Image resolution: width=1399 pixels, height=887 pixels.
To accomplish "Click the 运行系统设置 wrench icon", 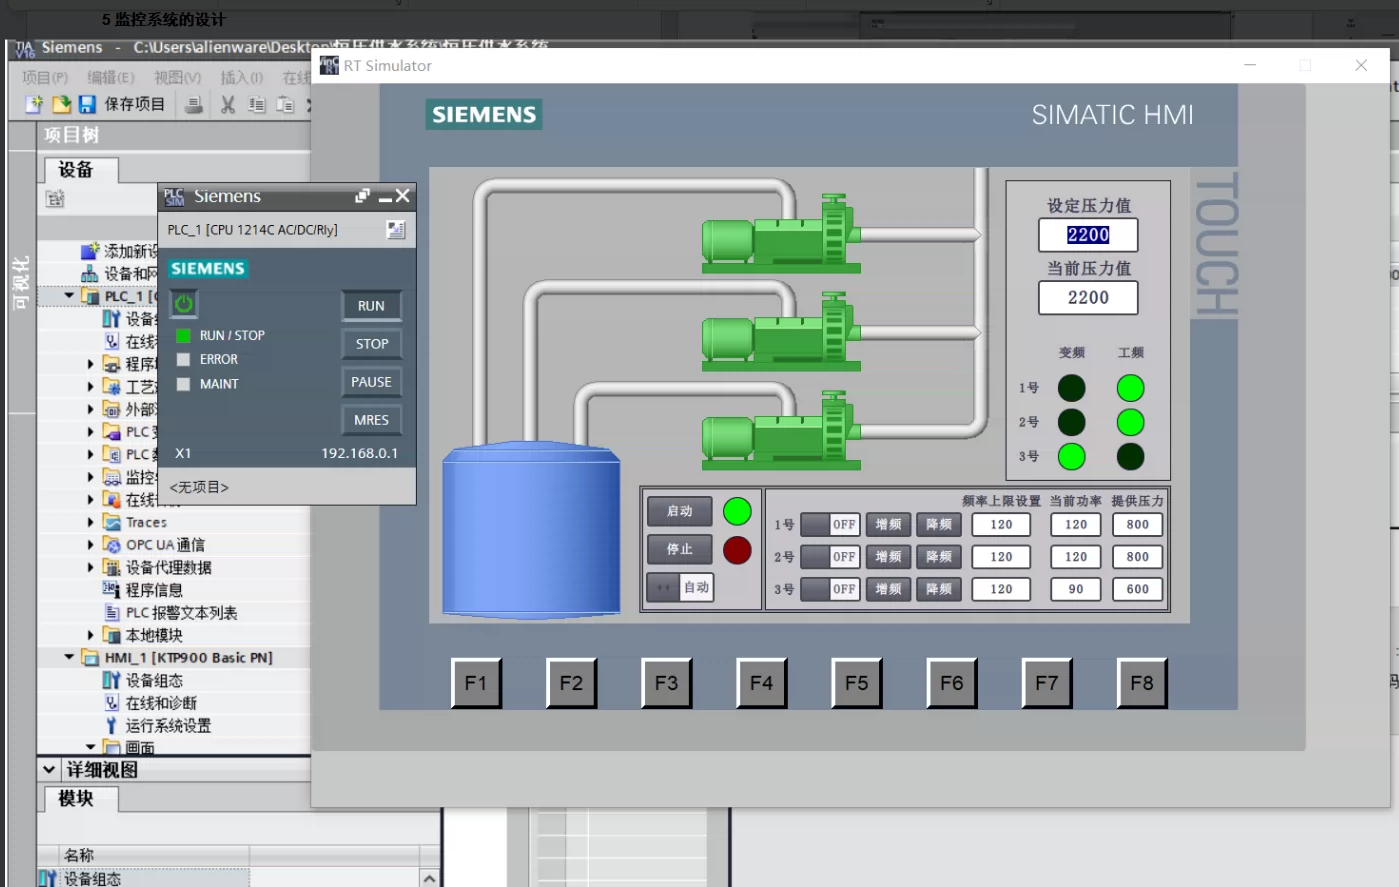I will point(112,726).
